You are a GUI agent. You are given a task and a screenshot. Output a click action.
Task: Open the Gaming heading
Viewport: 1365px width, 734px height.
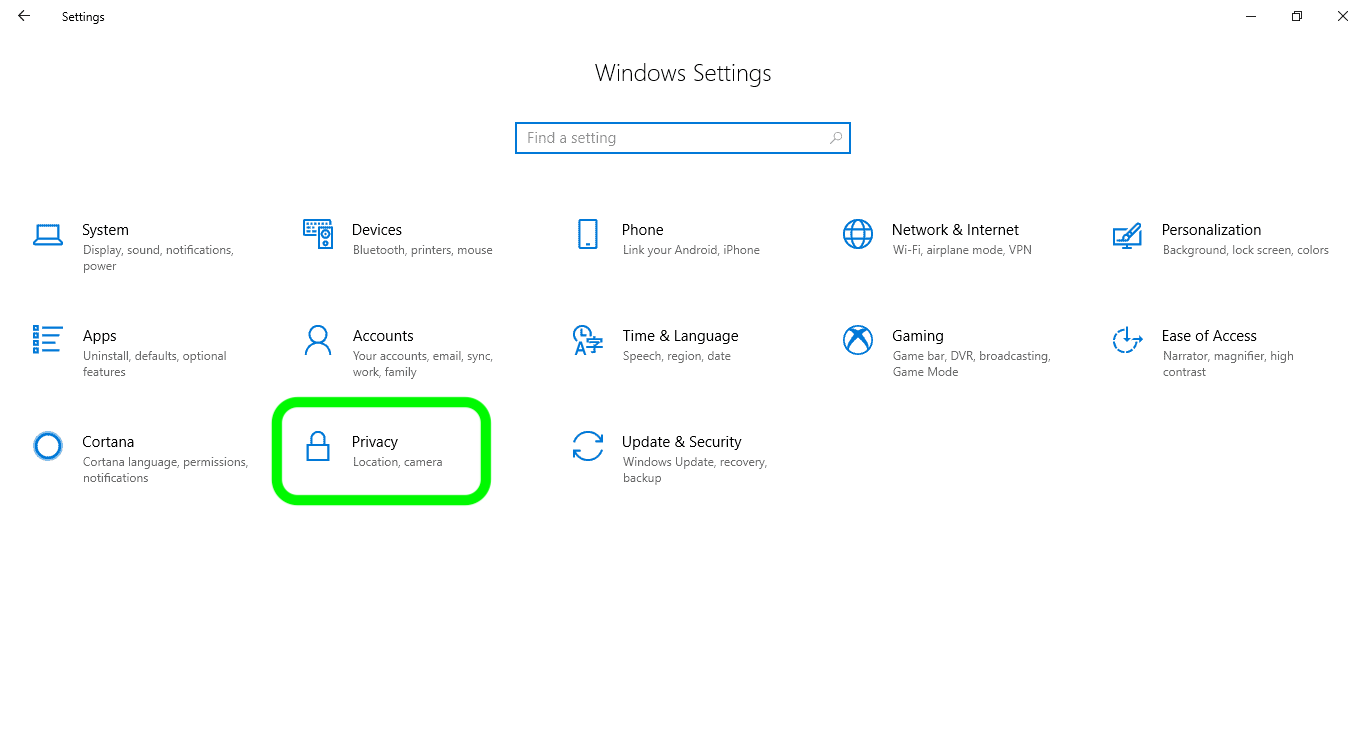(918, 336)
